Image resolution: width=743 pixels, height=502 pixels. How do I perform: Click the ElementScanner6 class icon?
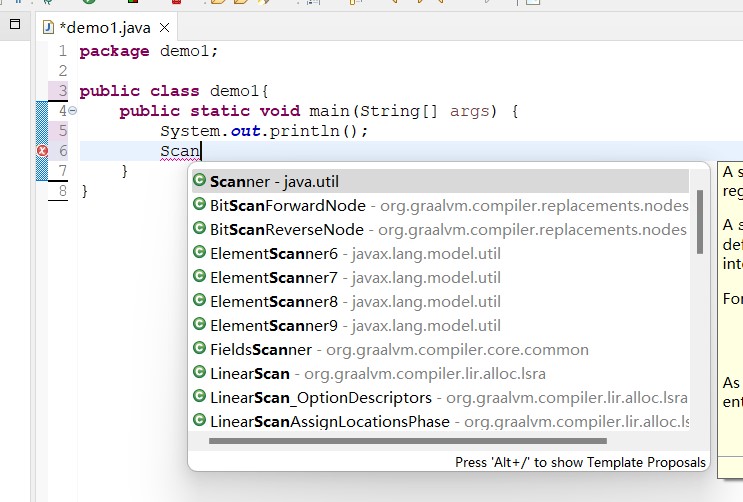(x=199, y=252)
